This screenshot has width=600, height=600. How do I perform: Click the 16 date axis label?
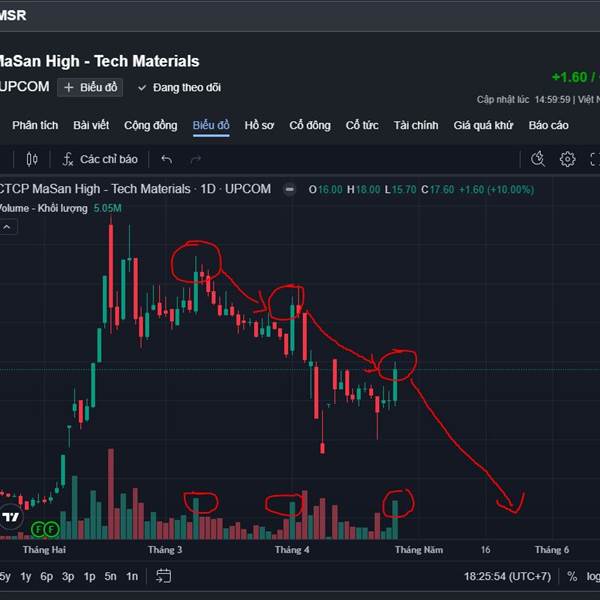485,550
